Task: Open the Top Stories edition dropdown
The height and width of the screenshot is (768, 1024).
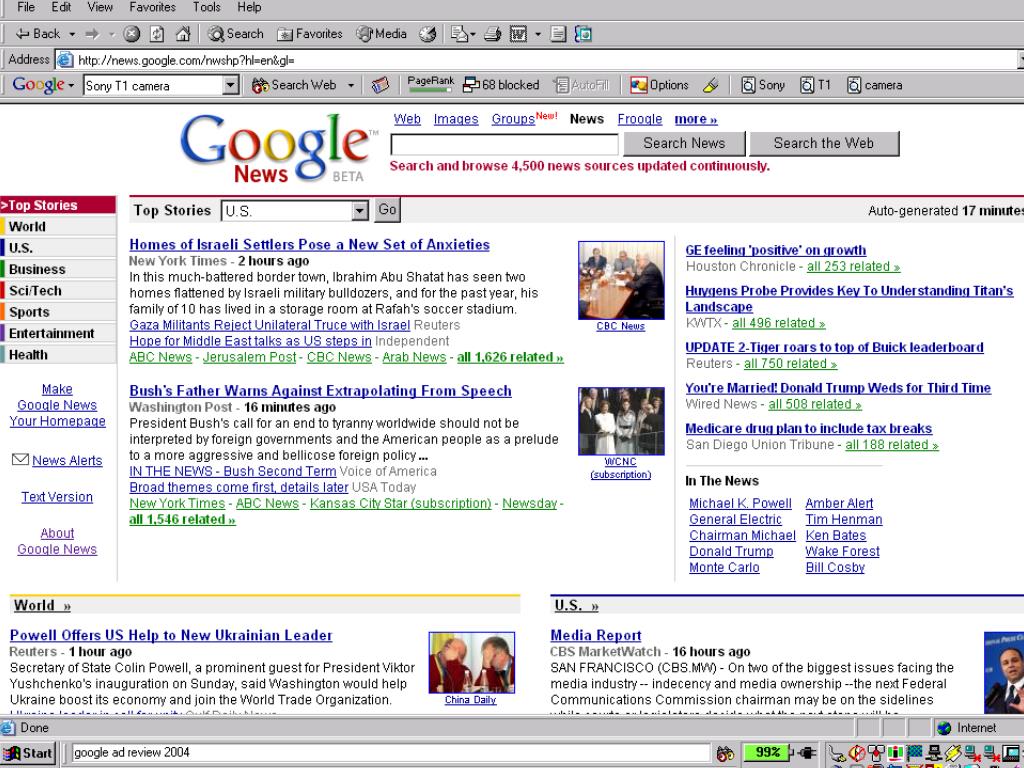Action: pyautogui.click(x=295, y=211)
